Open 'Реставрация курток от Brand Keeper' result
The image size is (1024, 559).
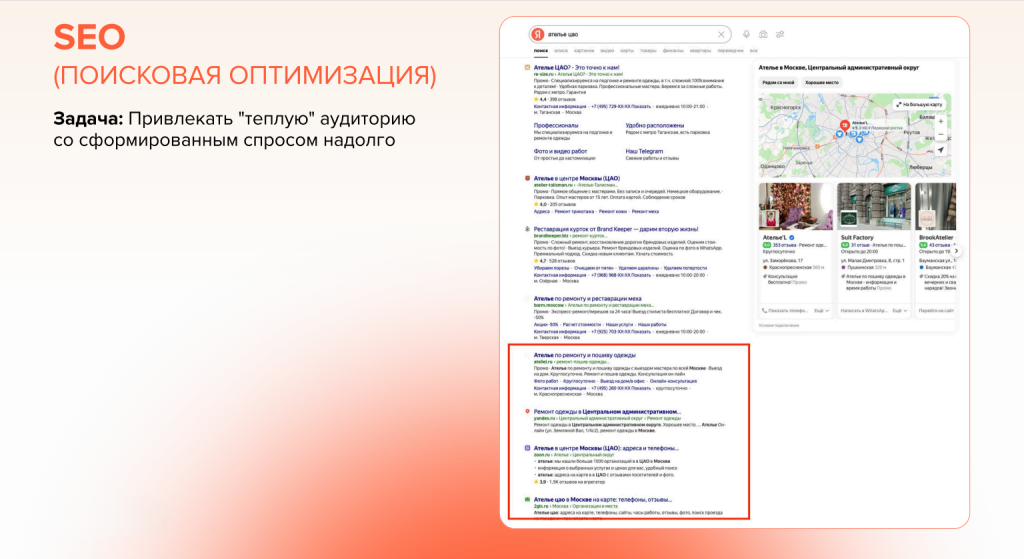pyautogui.click(x=616, y=229)
